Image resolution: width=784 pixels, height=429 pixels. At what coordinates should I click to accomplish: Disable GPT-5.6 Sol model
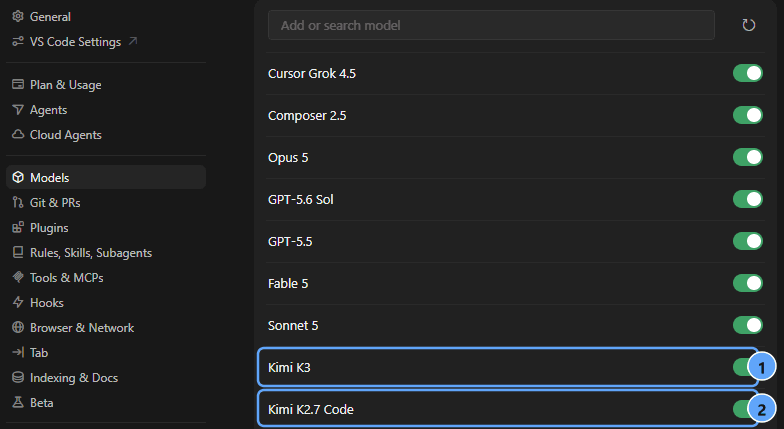(x=748, y=199)
